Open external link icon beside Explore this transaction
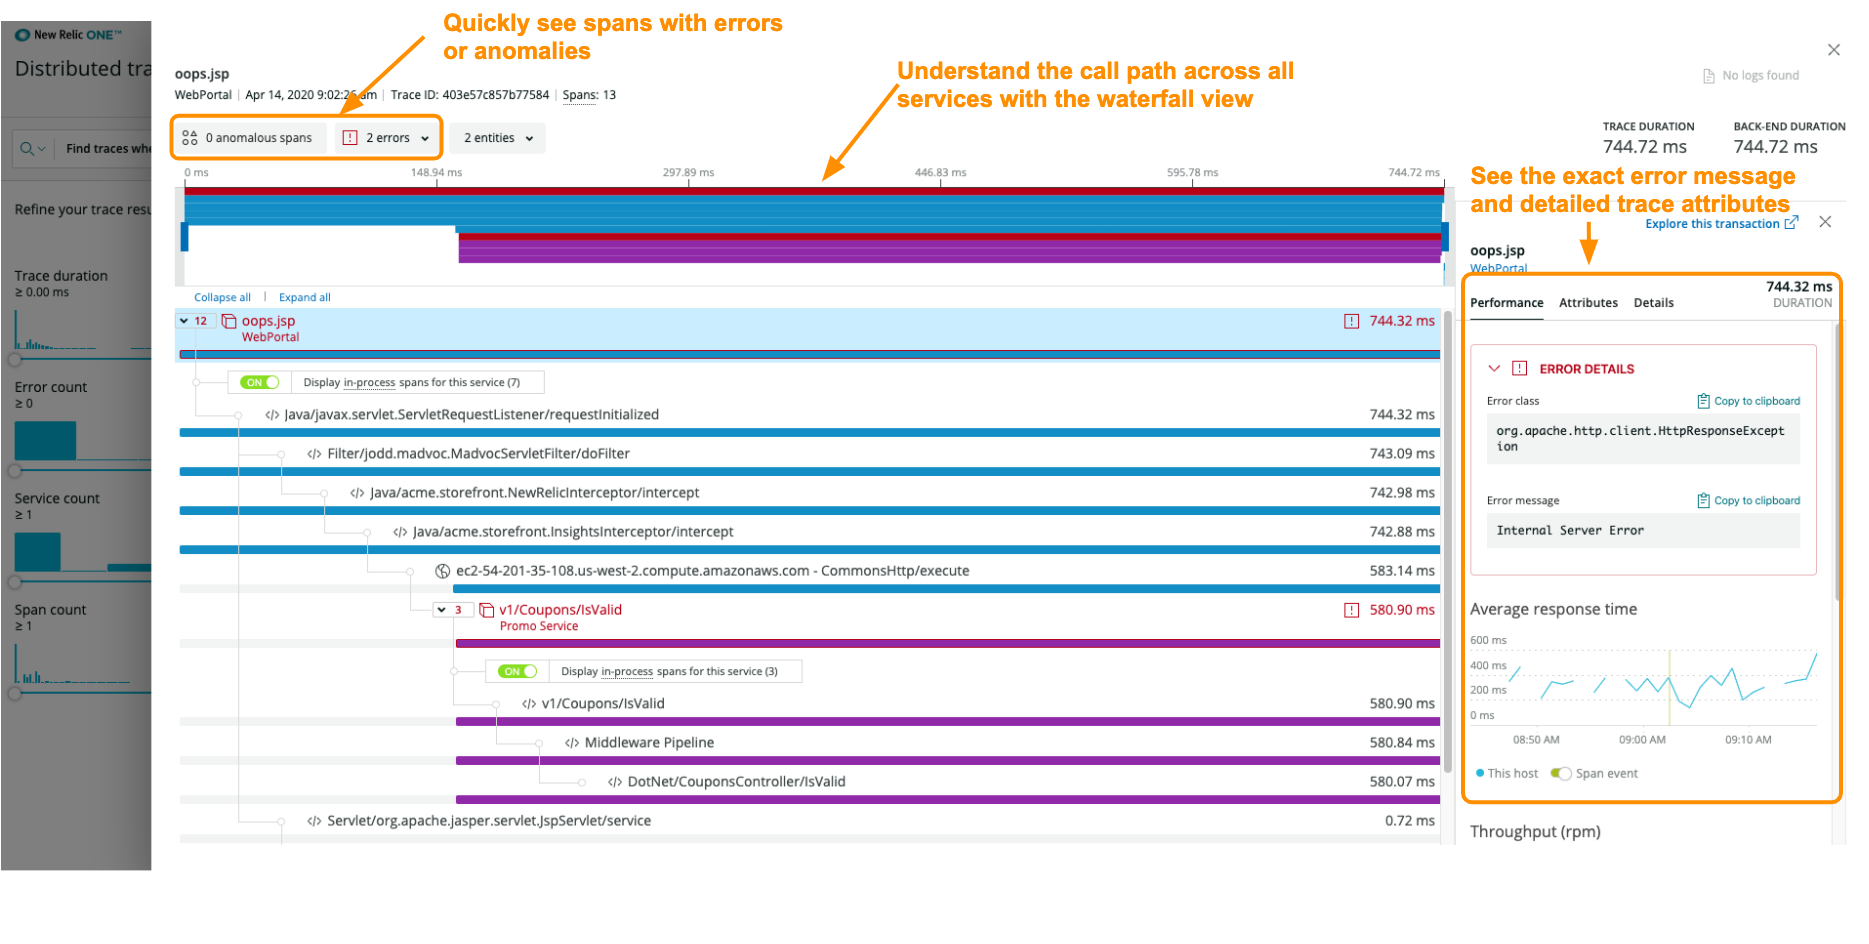 pos(1791,223)
